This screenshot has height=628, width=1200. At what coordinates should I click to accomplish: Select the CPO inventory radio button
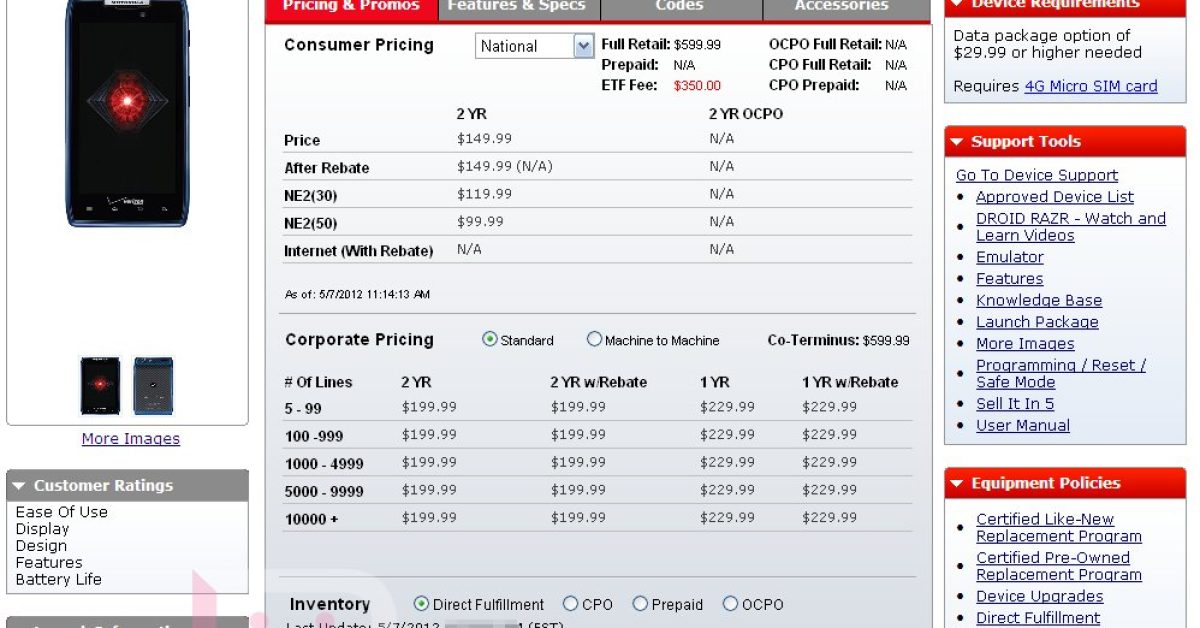tap(570, 604)
